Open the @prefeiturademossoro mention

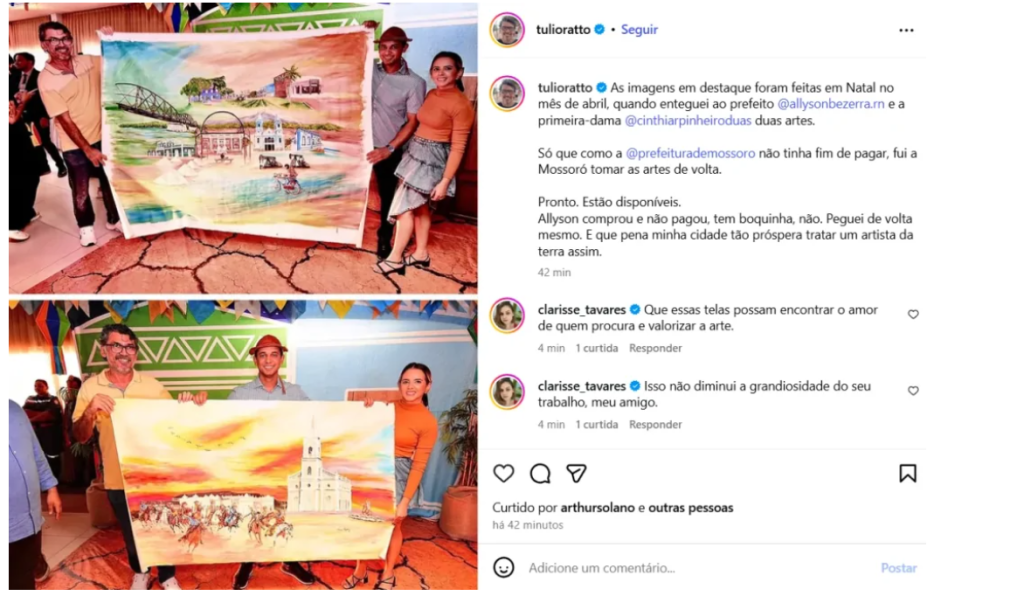pyautogui.click(x=690, y=153)
